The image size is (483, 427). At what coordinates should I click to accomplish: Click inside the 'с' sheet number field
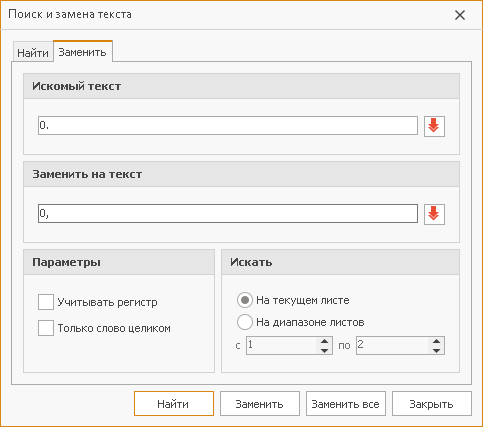[281, 345]
